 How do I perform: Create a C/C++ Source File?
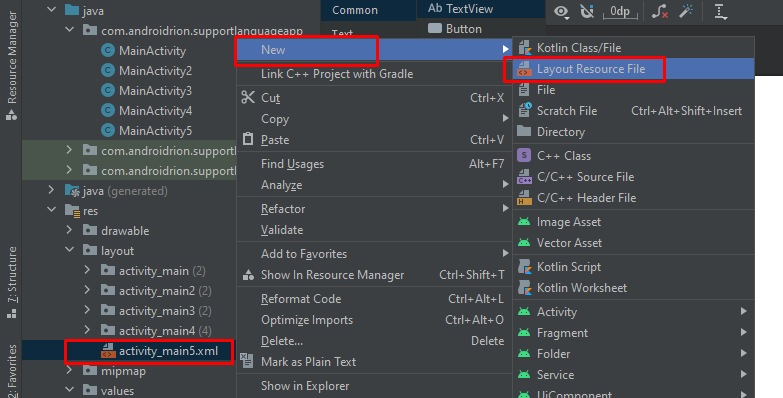coord(633,177)
